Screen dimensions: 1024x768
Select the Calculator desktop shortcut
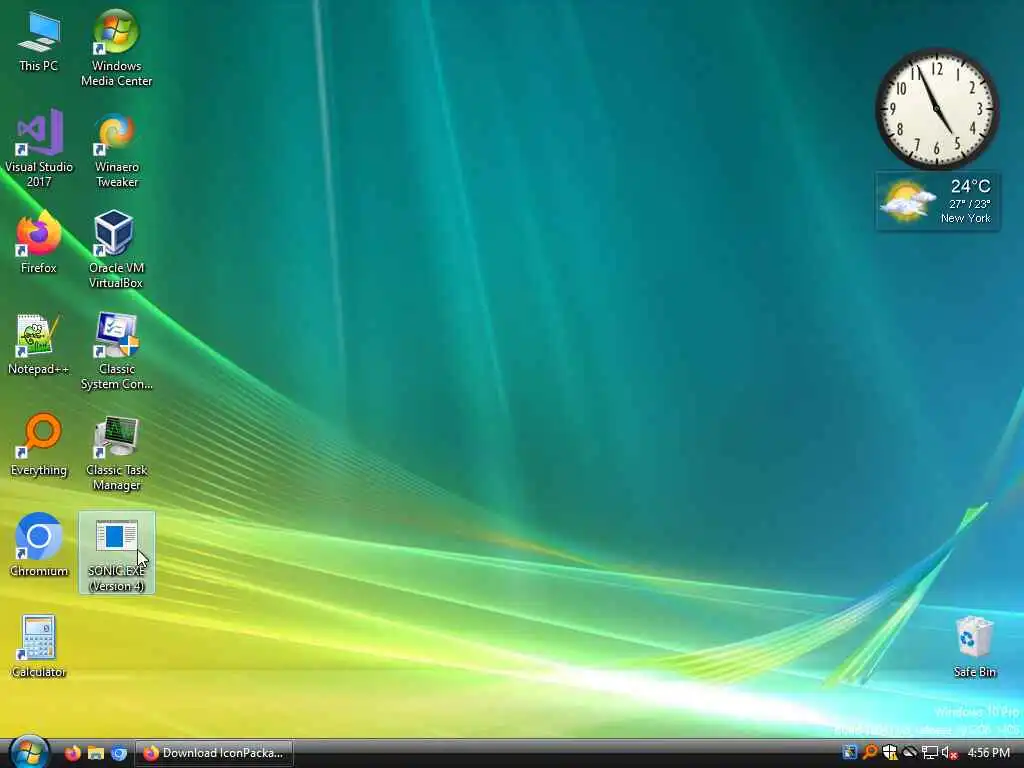click(x=39, y=647)
